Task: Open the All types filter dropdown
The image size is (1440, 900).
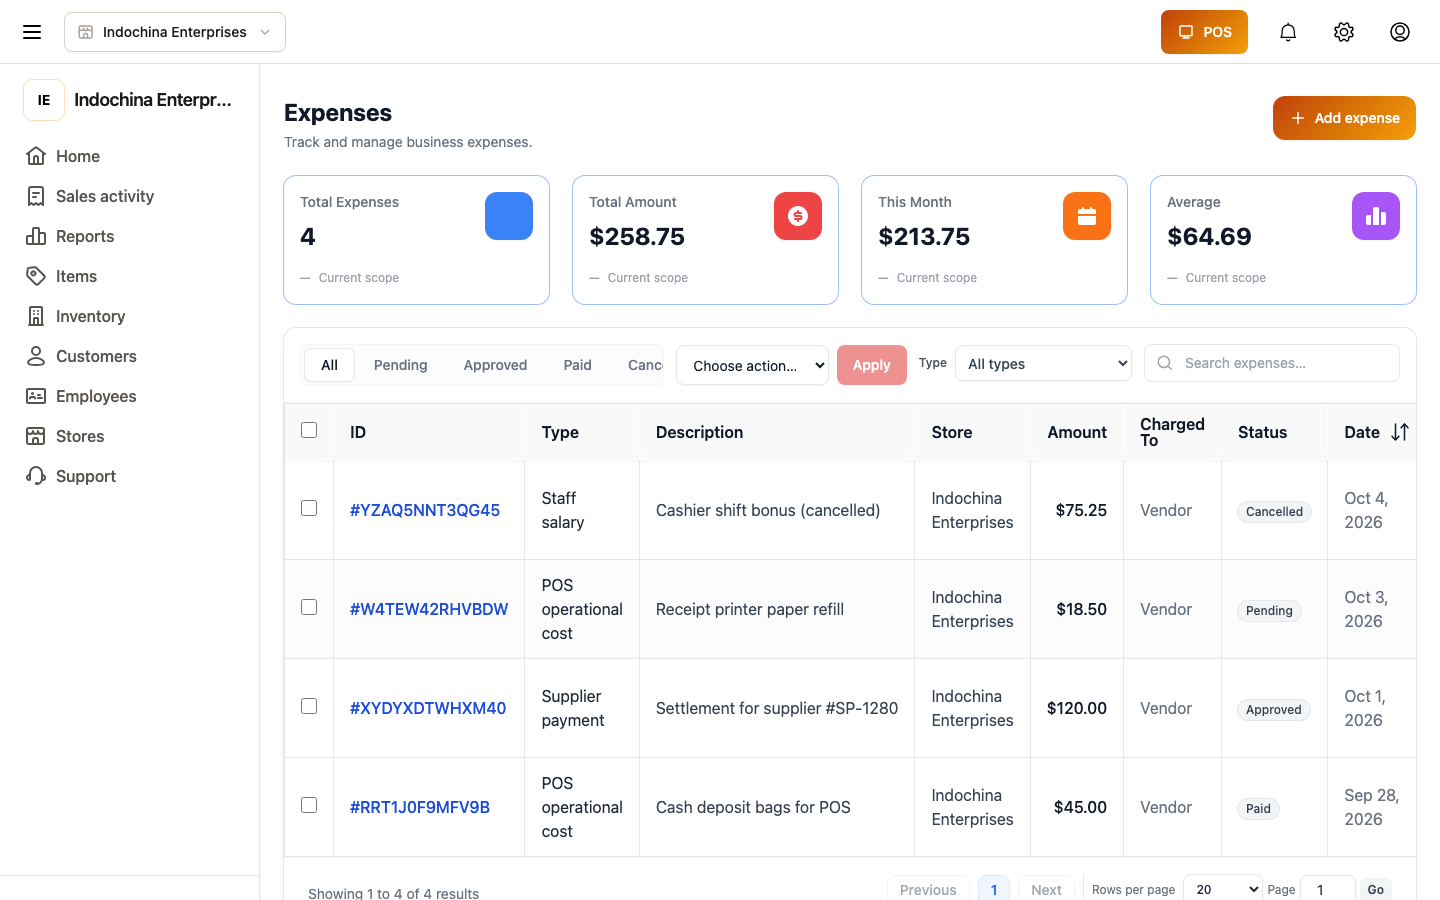Action: [x=1043, y=363]
